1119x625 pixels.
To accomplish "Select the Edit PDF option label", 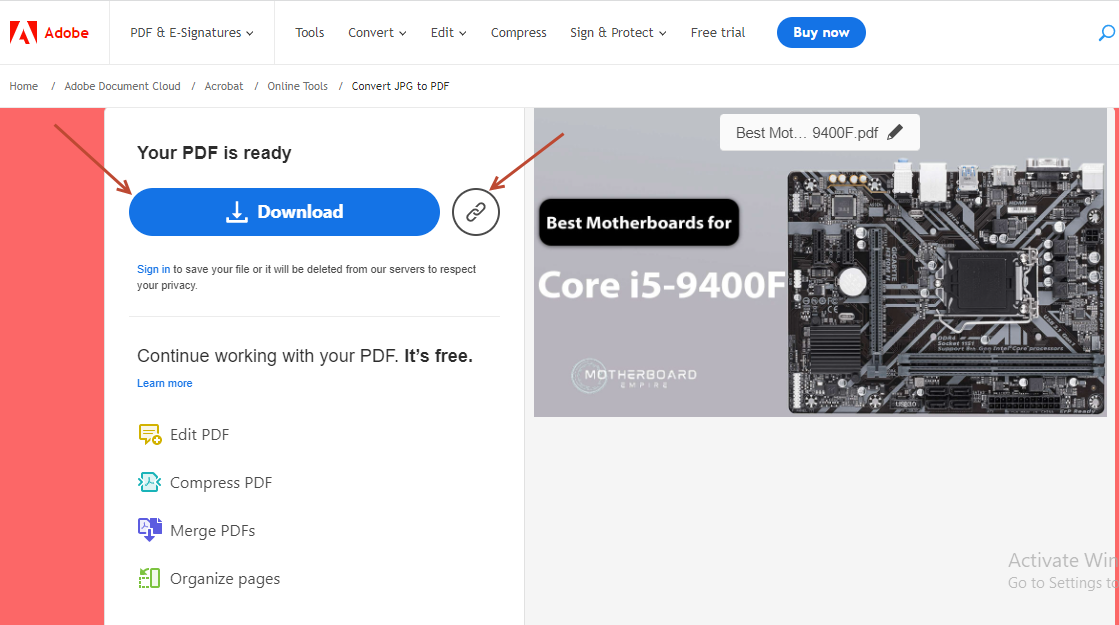I will (200, 435).
